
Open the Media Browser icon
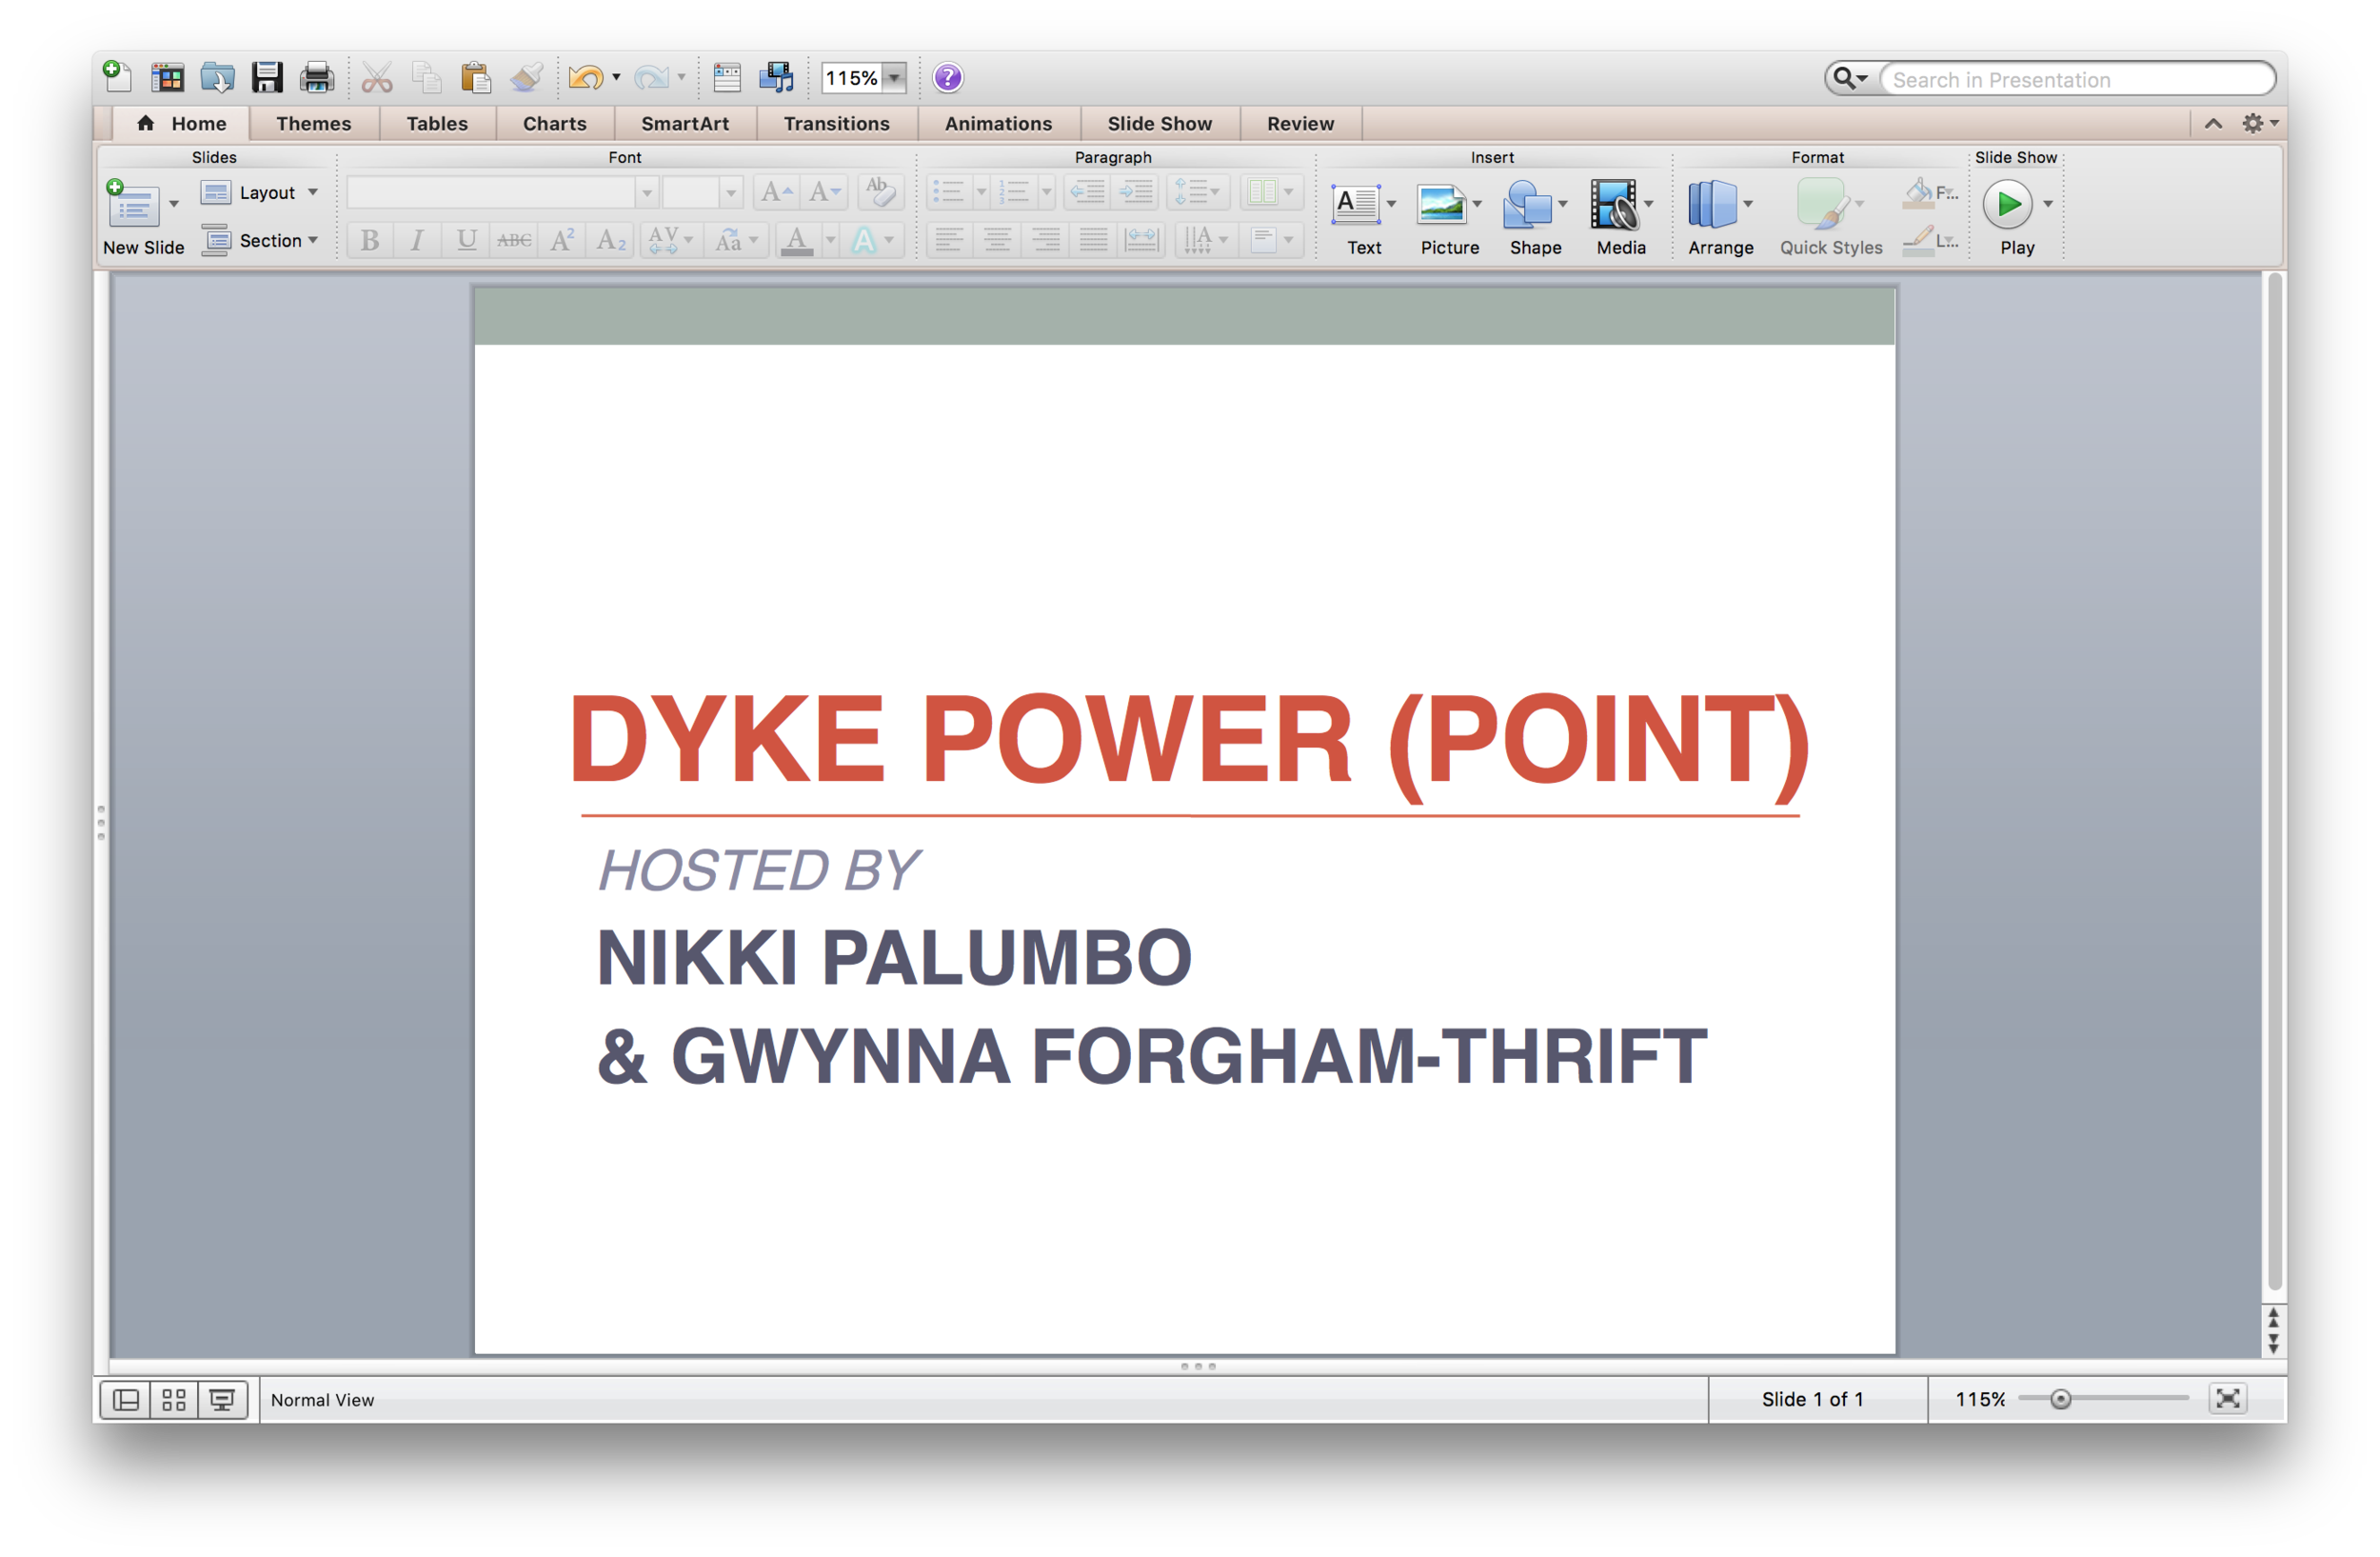click(777, 77)
